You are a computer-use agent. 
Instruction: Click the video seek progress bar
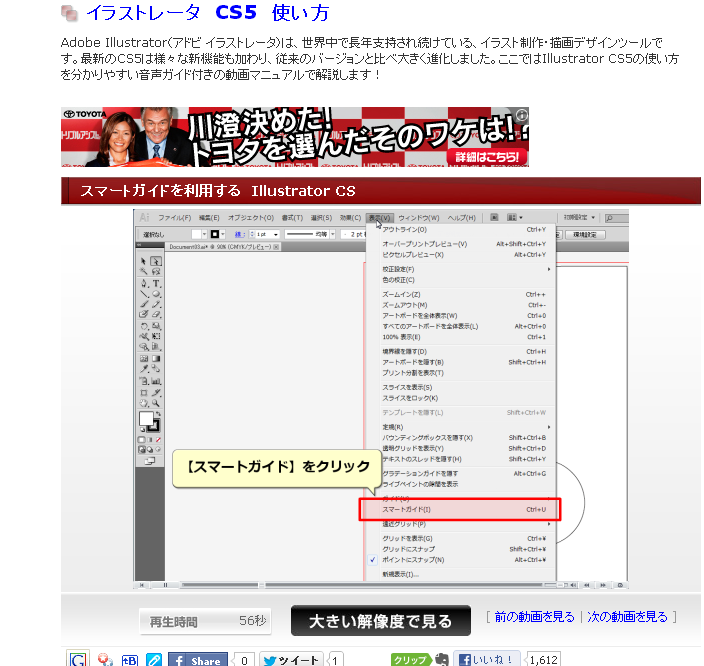click(362, 585)
